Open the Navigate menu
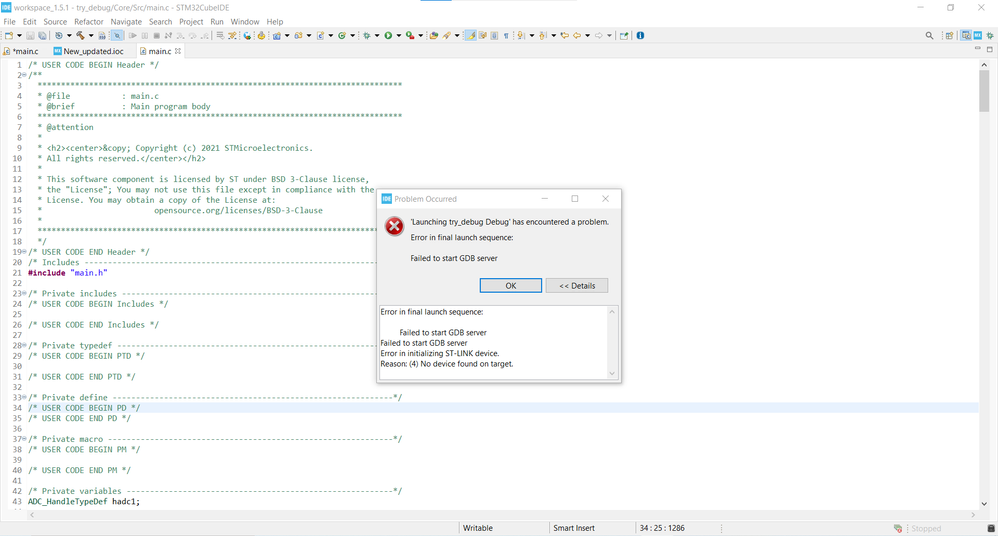998x536 pixels. [126, 22]
